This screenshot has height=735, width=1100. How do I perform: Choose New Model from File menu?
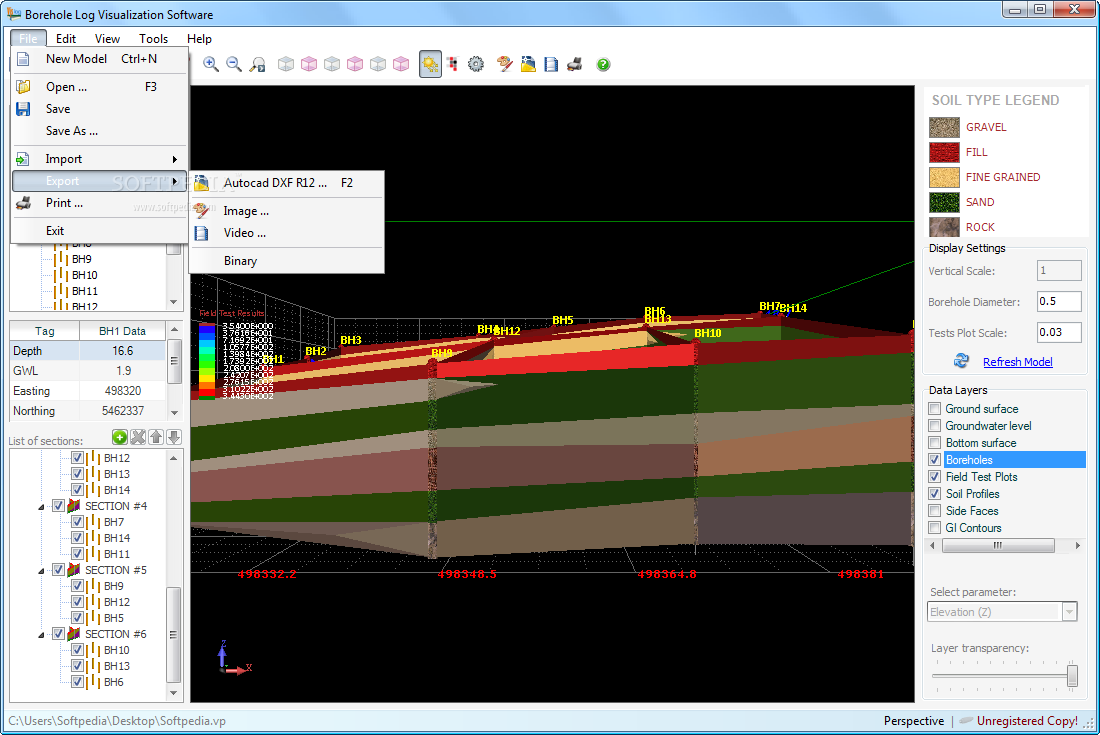(x=100, y=59)
